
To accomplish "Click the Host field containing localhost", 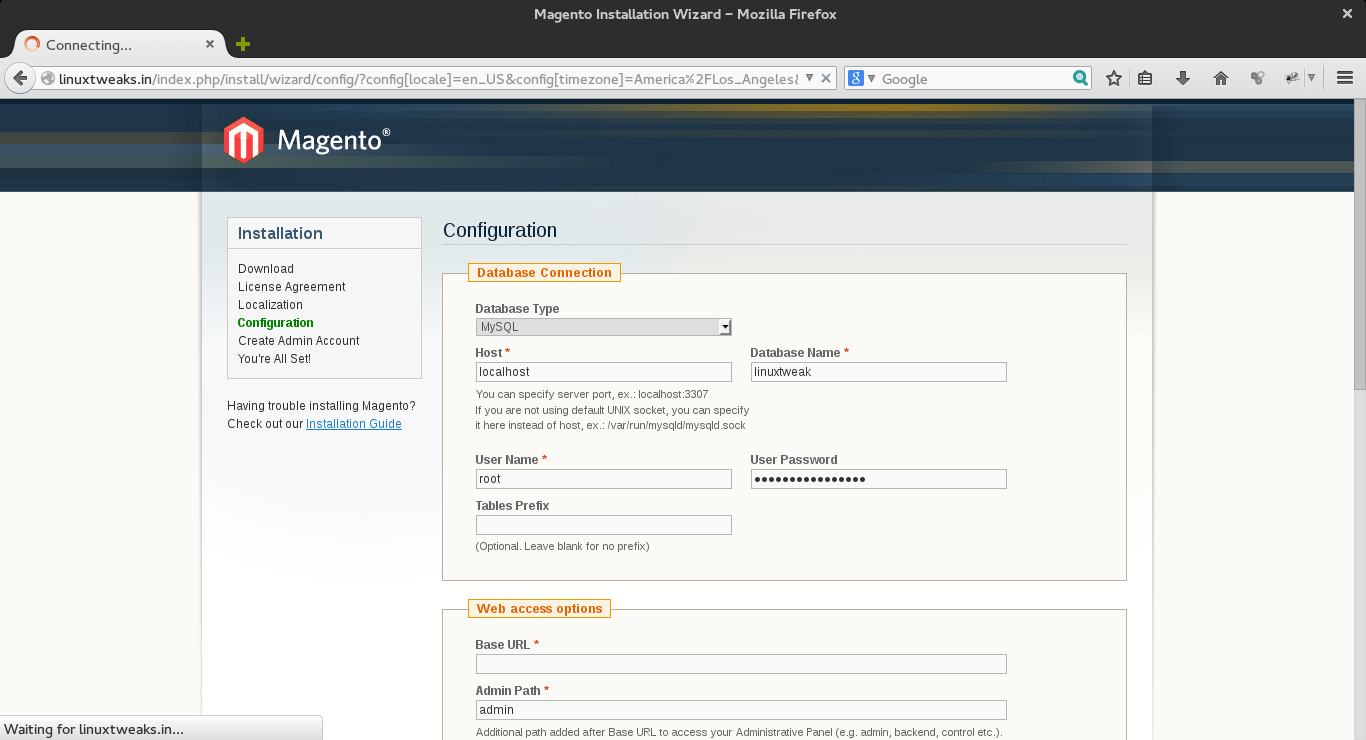I will pyautogui.click(x=604, y=372).
